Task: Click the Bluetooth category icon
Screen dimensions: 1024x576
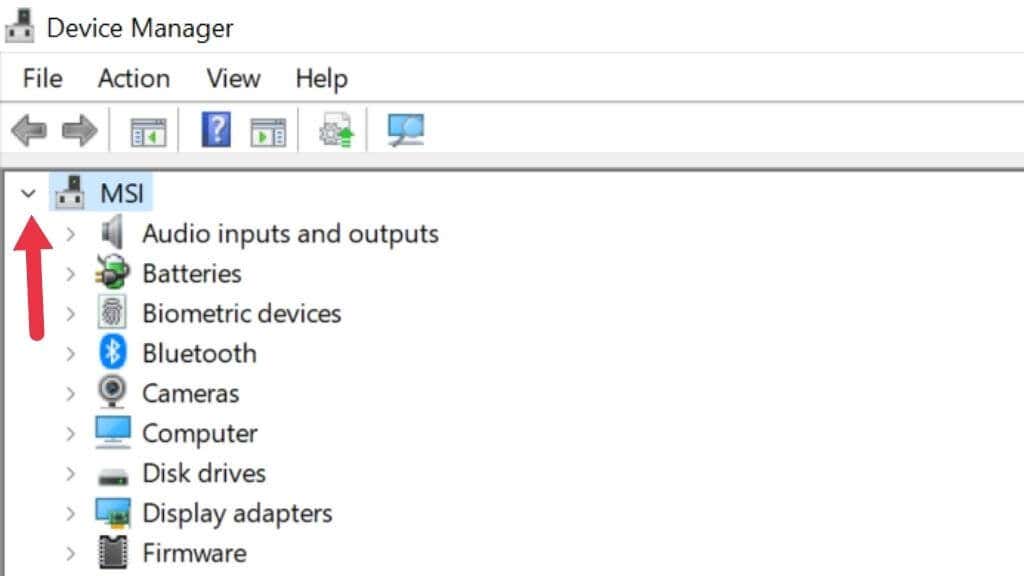Action: tap(112, 353)
